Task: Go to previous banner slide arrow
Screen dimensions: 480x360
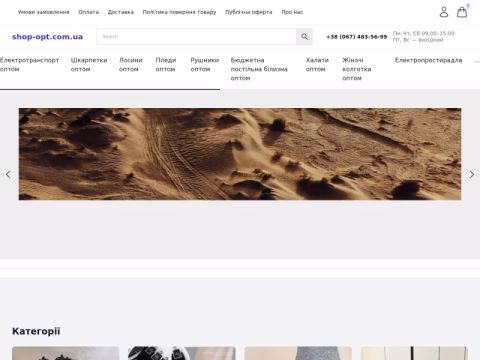Action: tap(8, 174)
